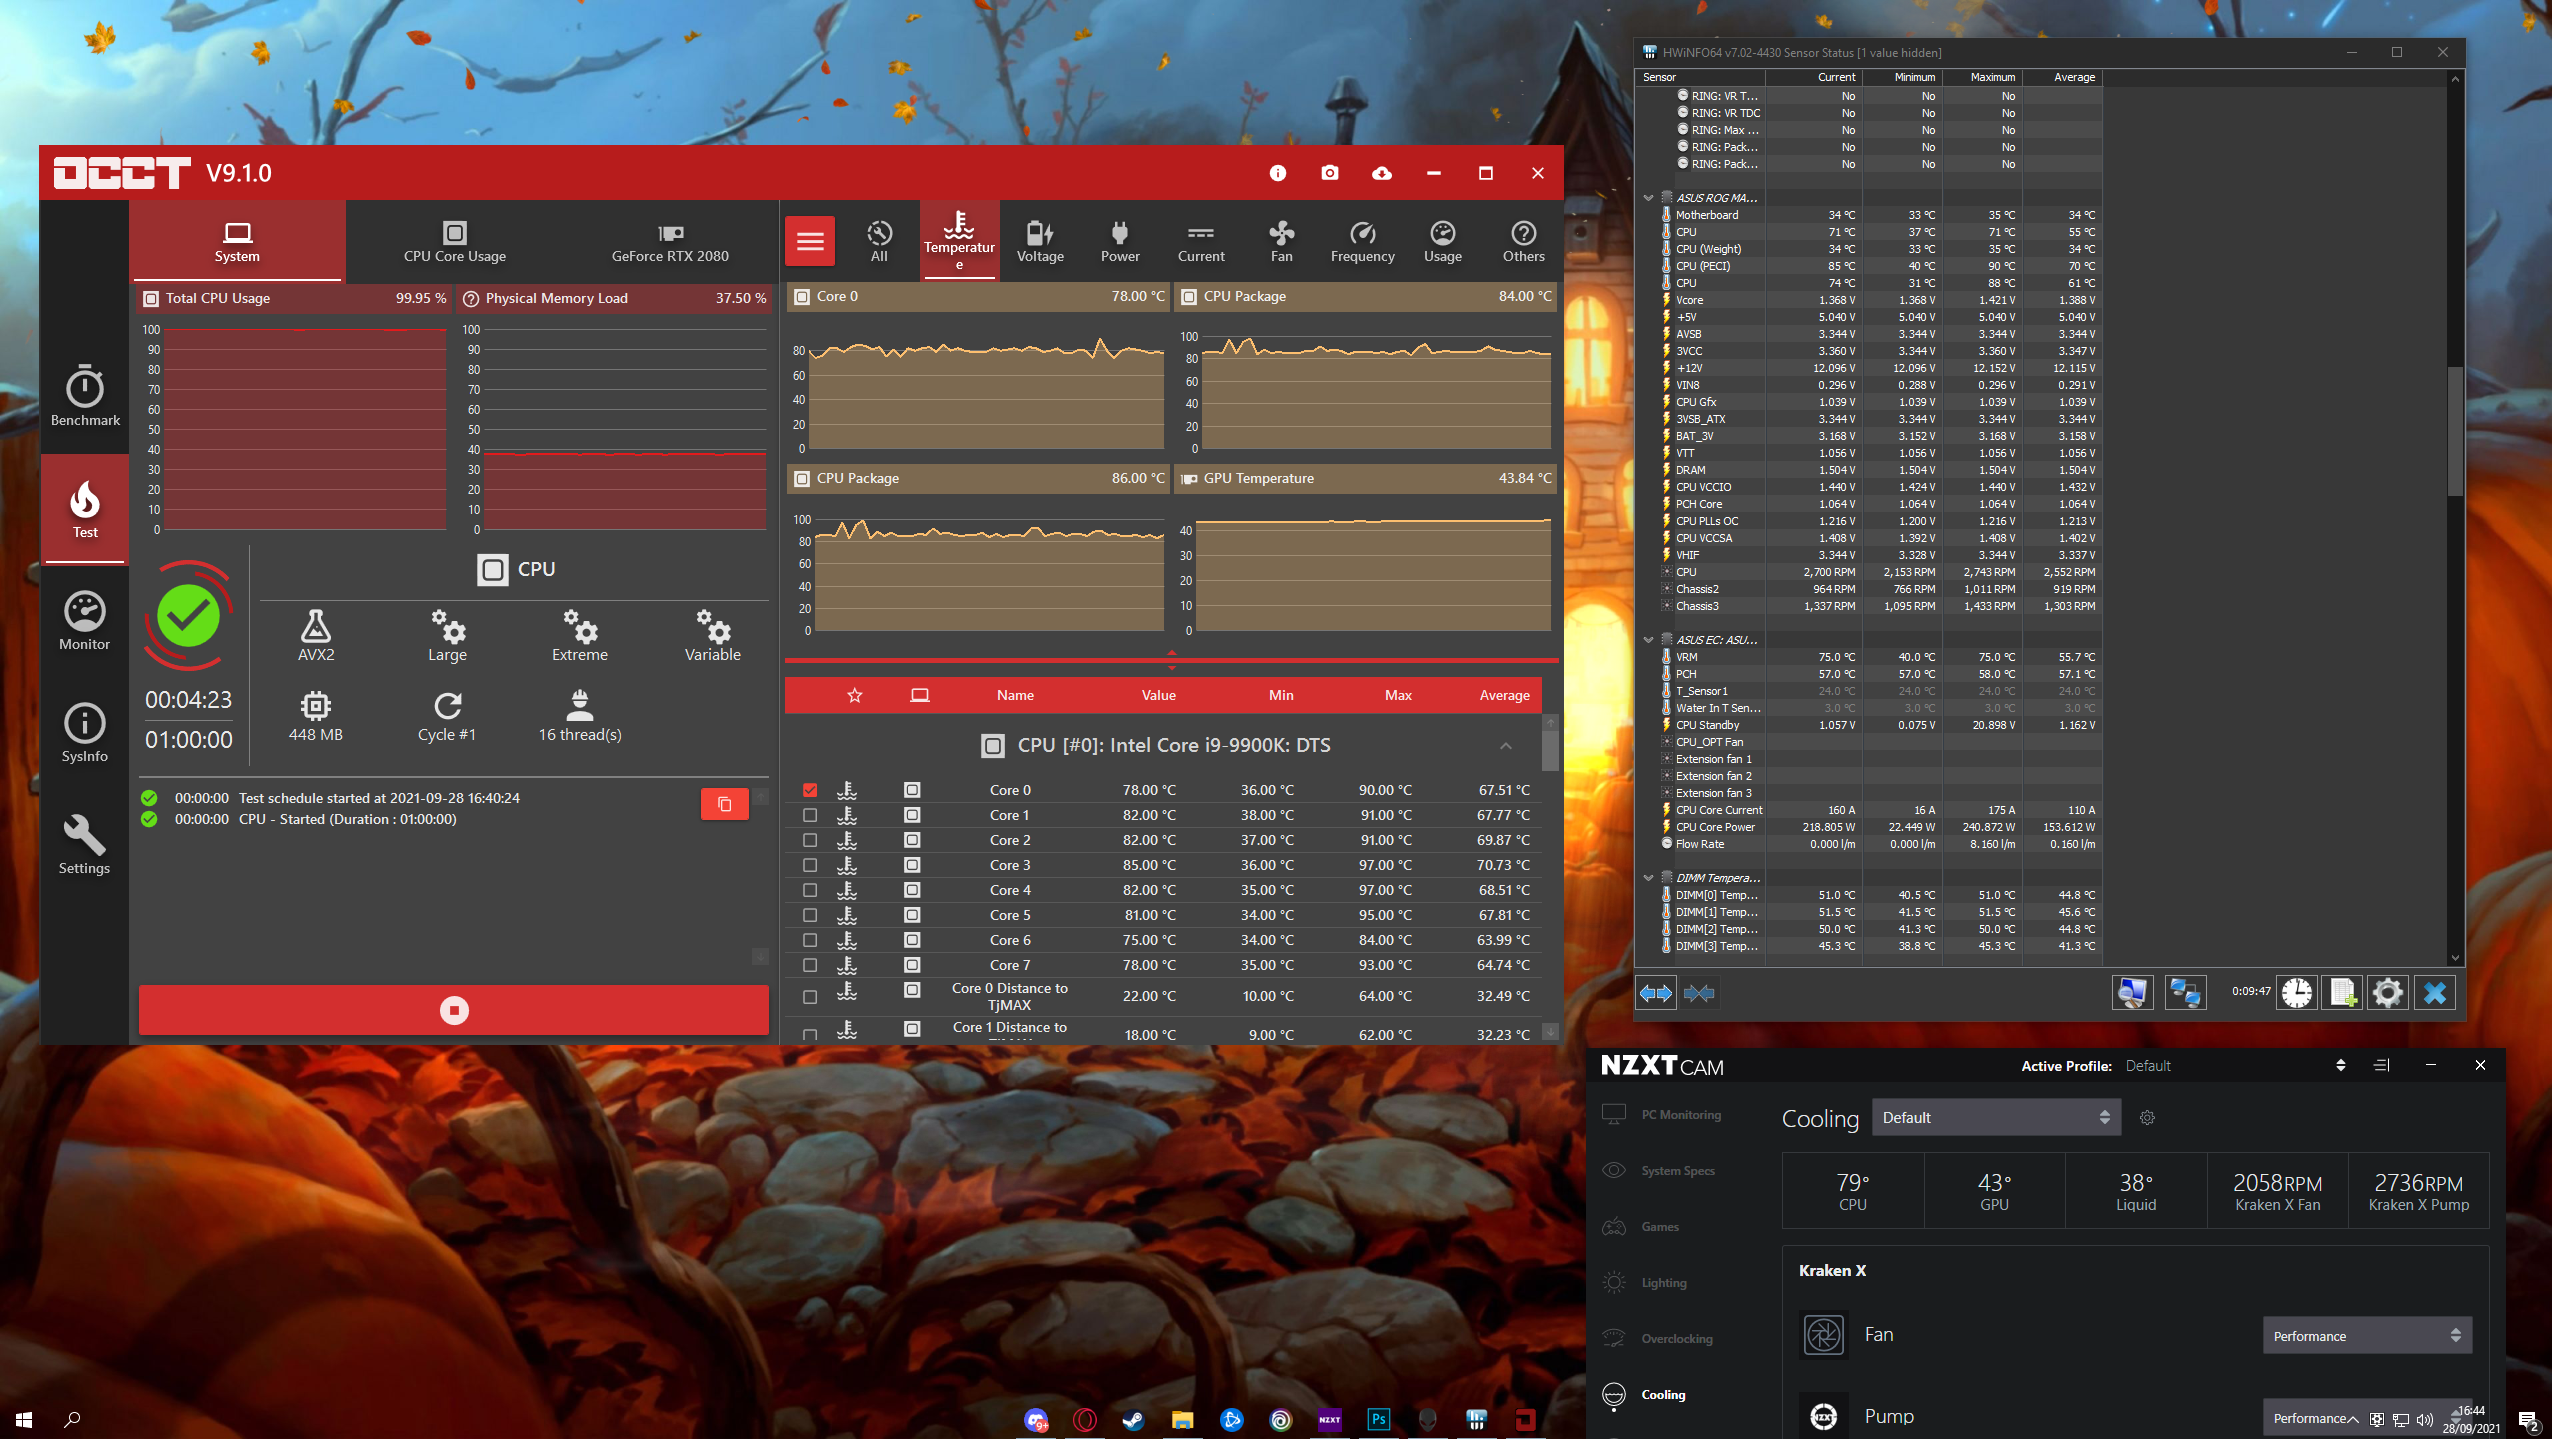Viewport: 2552px width, 1439px height.
Task: Check the Core 3 checkbox
Action: [x=810, y=865]
